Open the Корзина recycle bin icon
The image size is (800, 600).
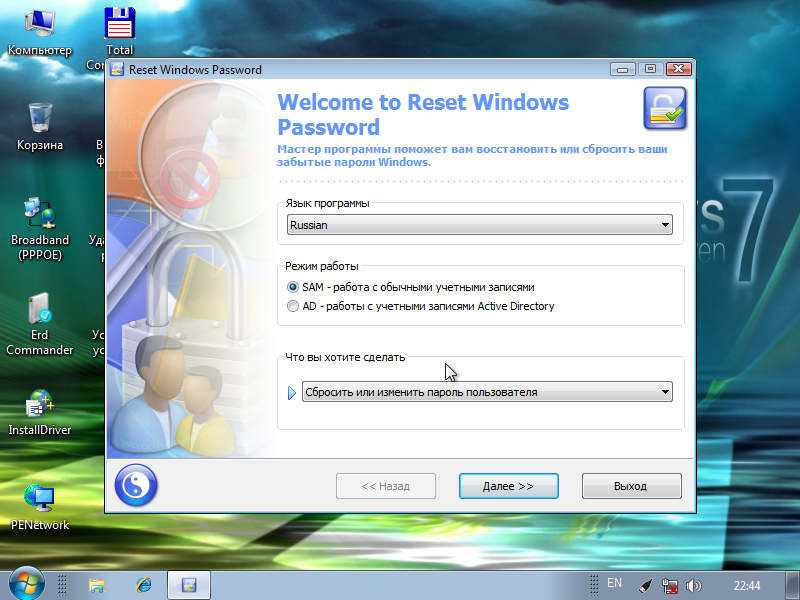click(x=40, y=127)
